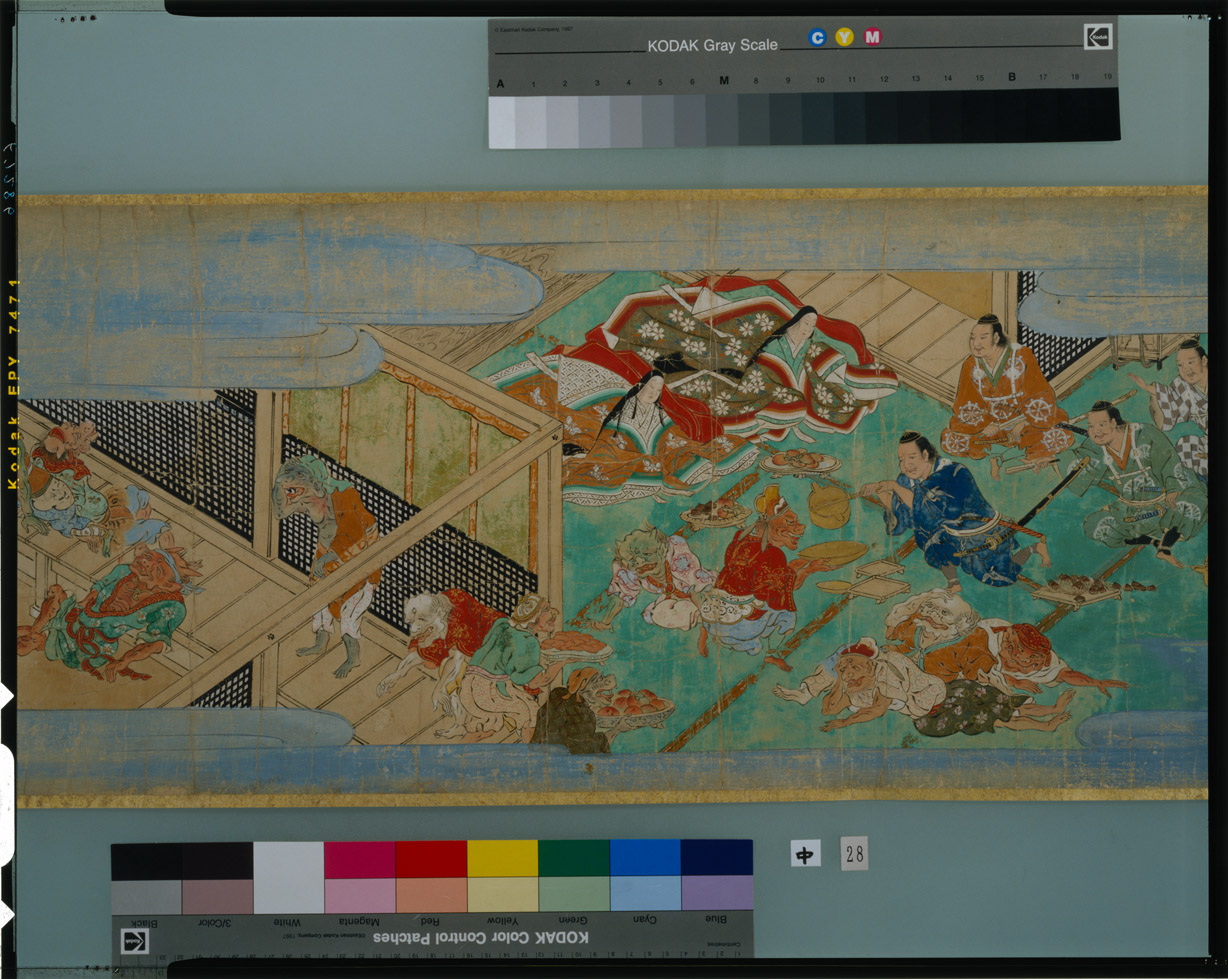
Task: Select the light blue tint patch
Action: click(645, 894)
